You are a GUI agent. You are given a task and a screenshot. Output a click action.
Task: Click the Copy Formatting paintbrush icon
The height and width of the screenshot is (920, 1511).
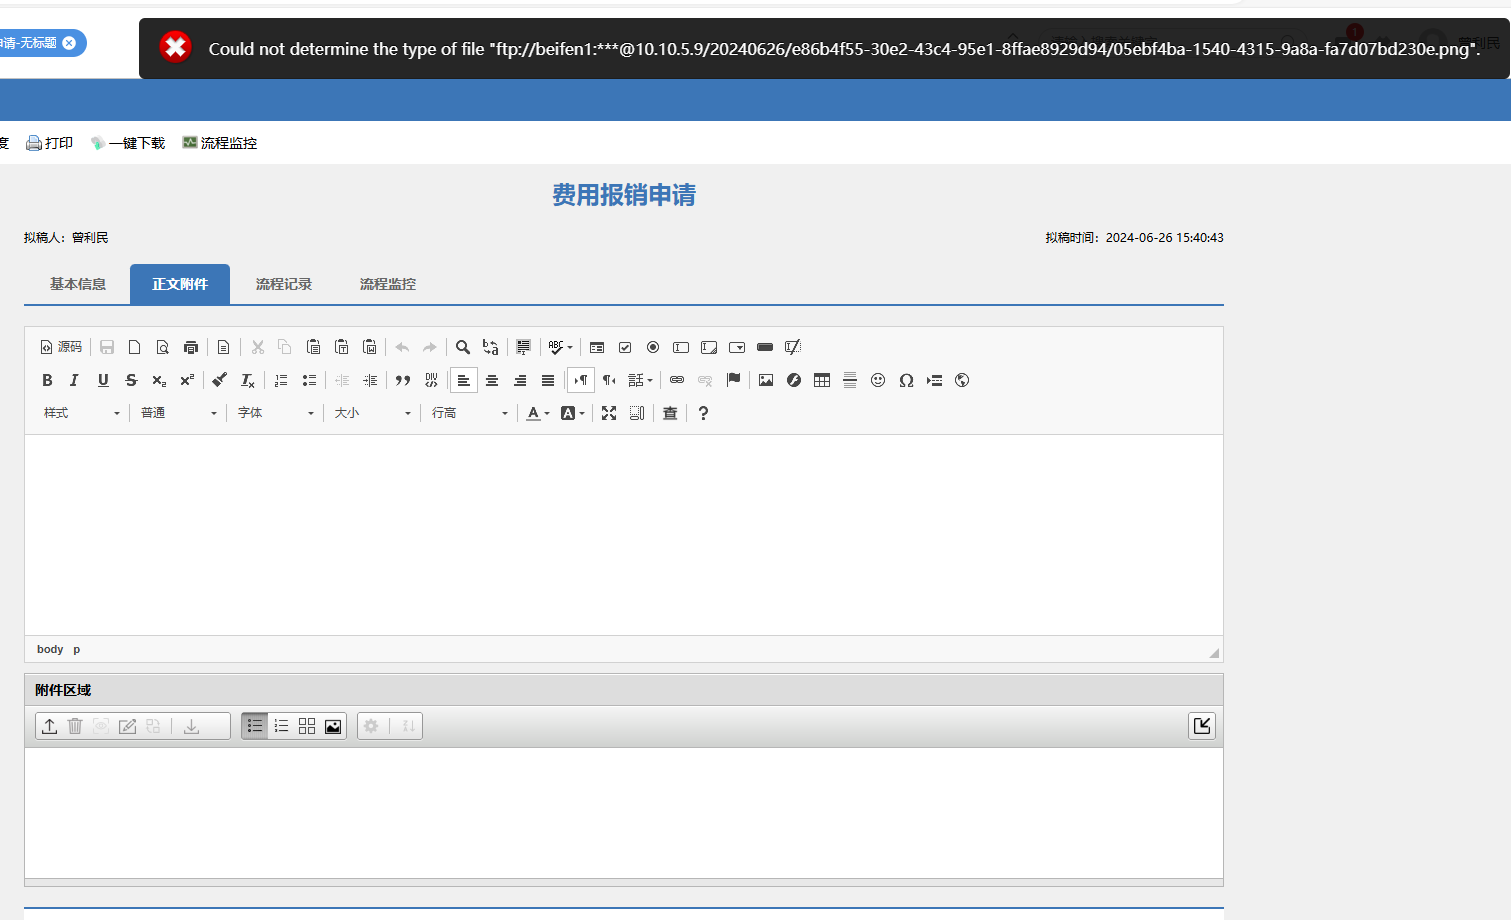click(220, 380)
